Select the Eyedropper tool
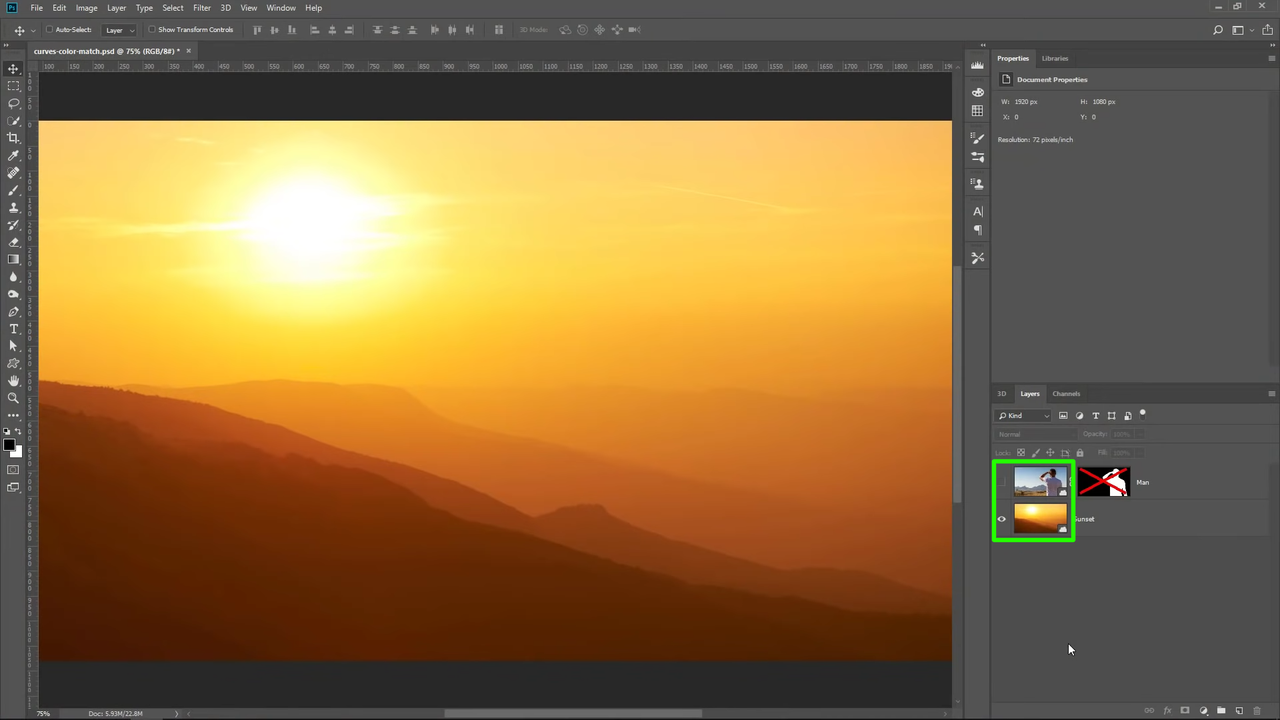The image size is (1280, 720). pyautogui.click(x=13, y=155)
